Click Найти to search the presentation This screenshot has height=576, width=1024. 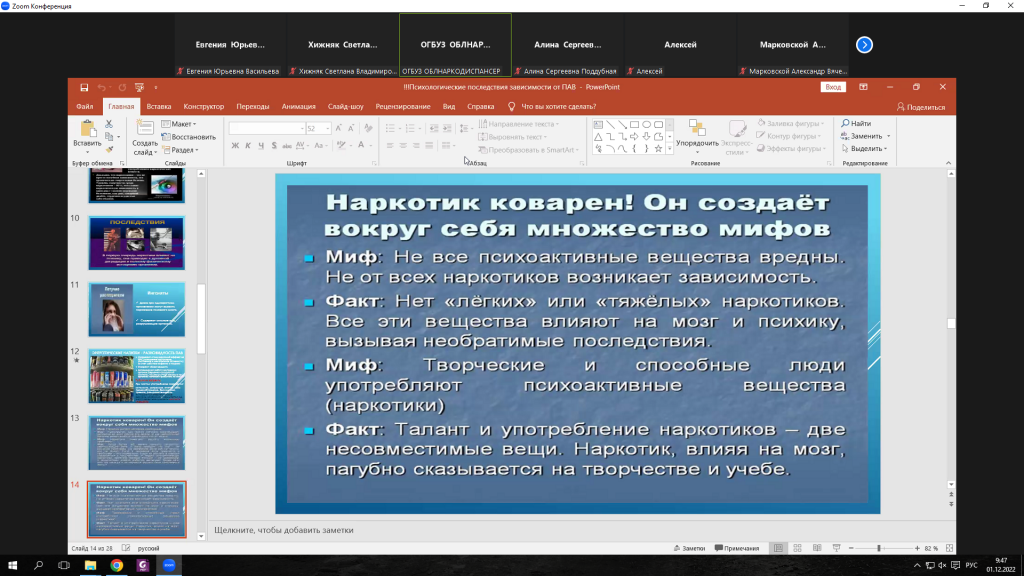pyautogui.click(x=856, y=123)
